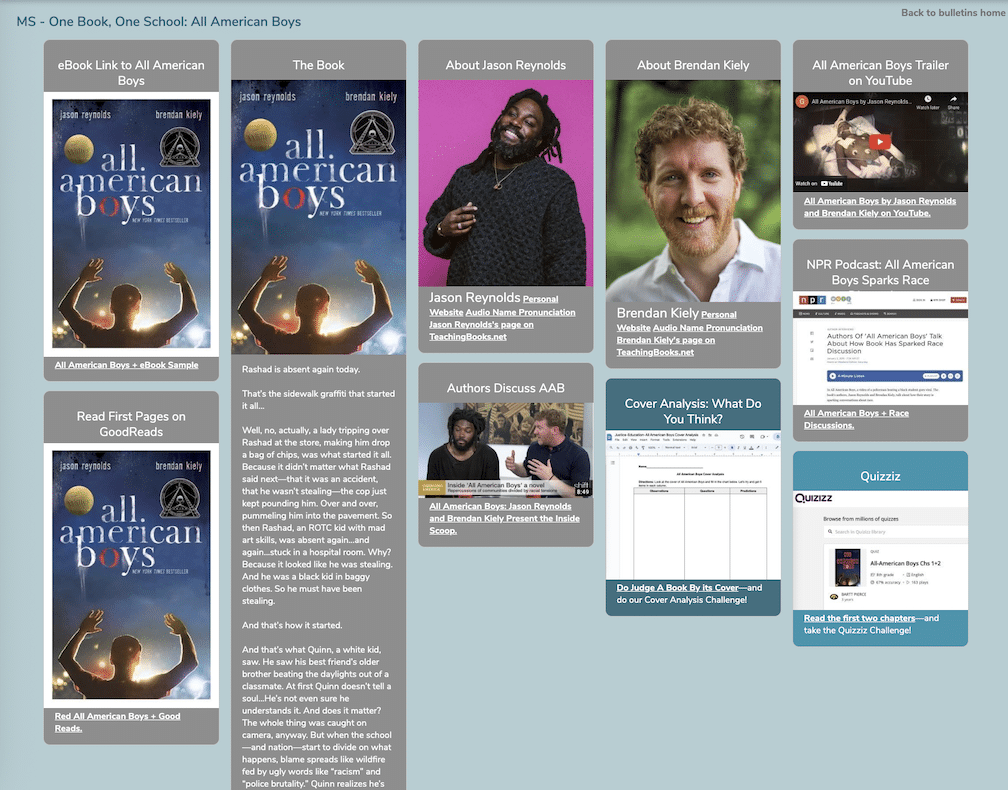Open the Back to bulletins home link
1008x790 pixels.
[951, 13]
